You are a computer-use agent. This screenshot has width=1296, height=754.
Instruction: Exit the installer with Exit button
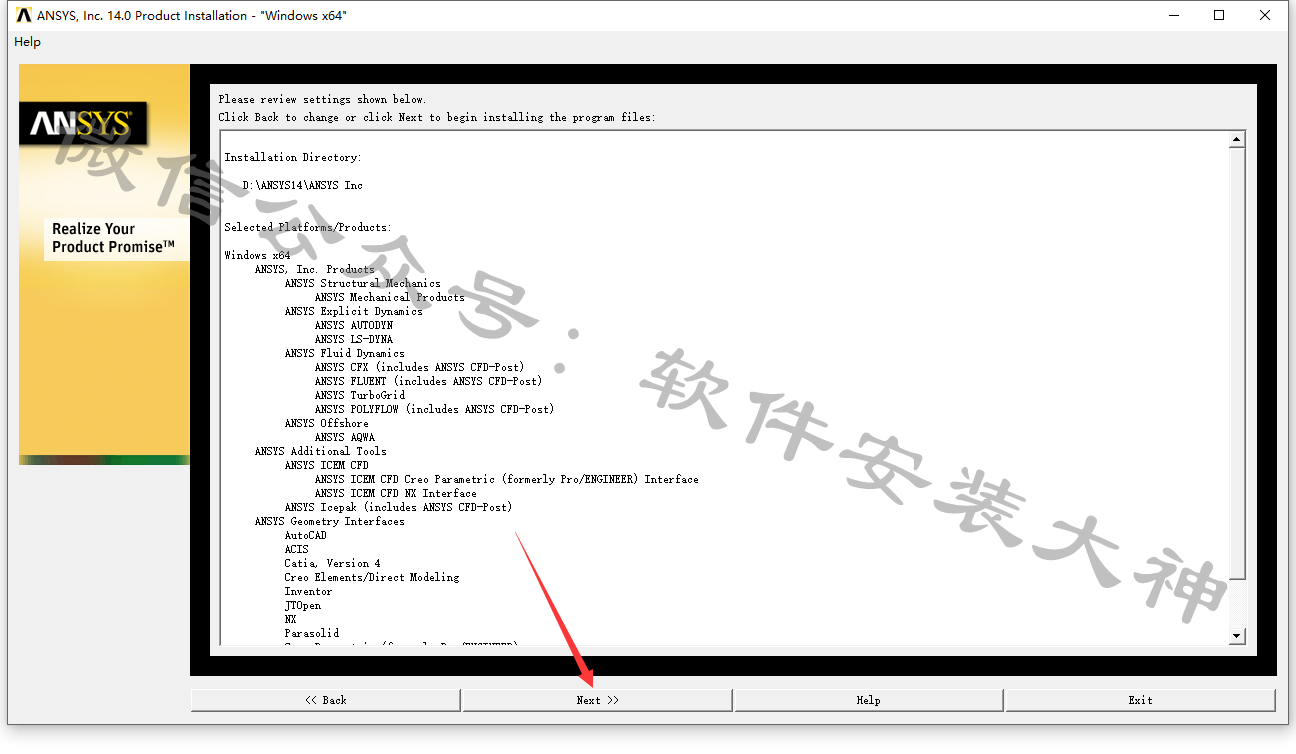pos(1140,700)
